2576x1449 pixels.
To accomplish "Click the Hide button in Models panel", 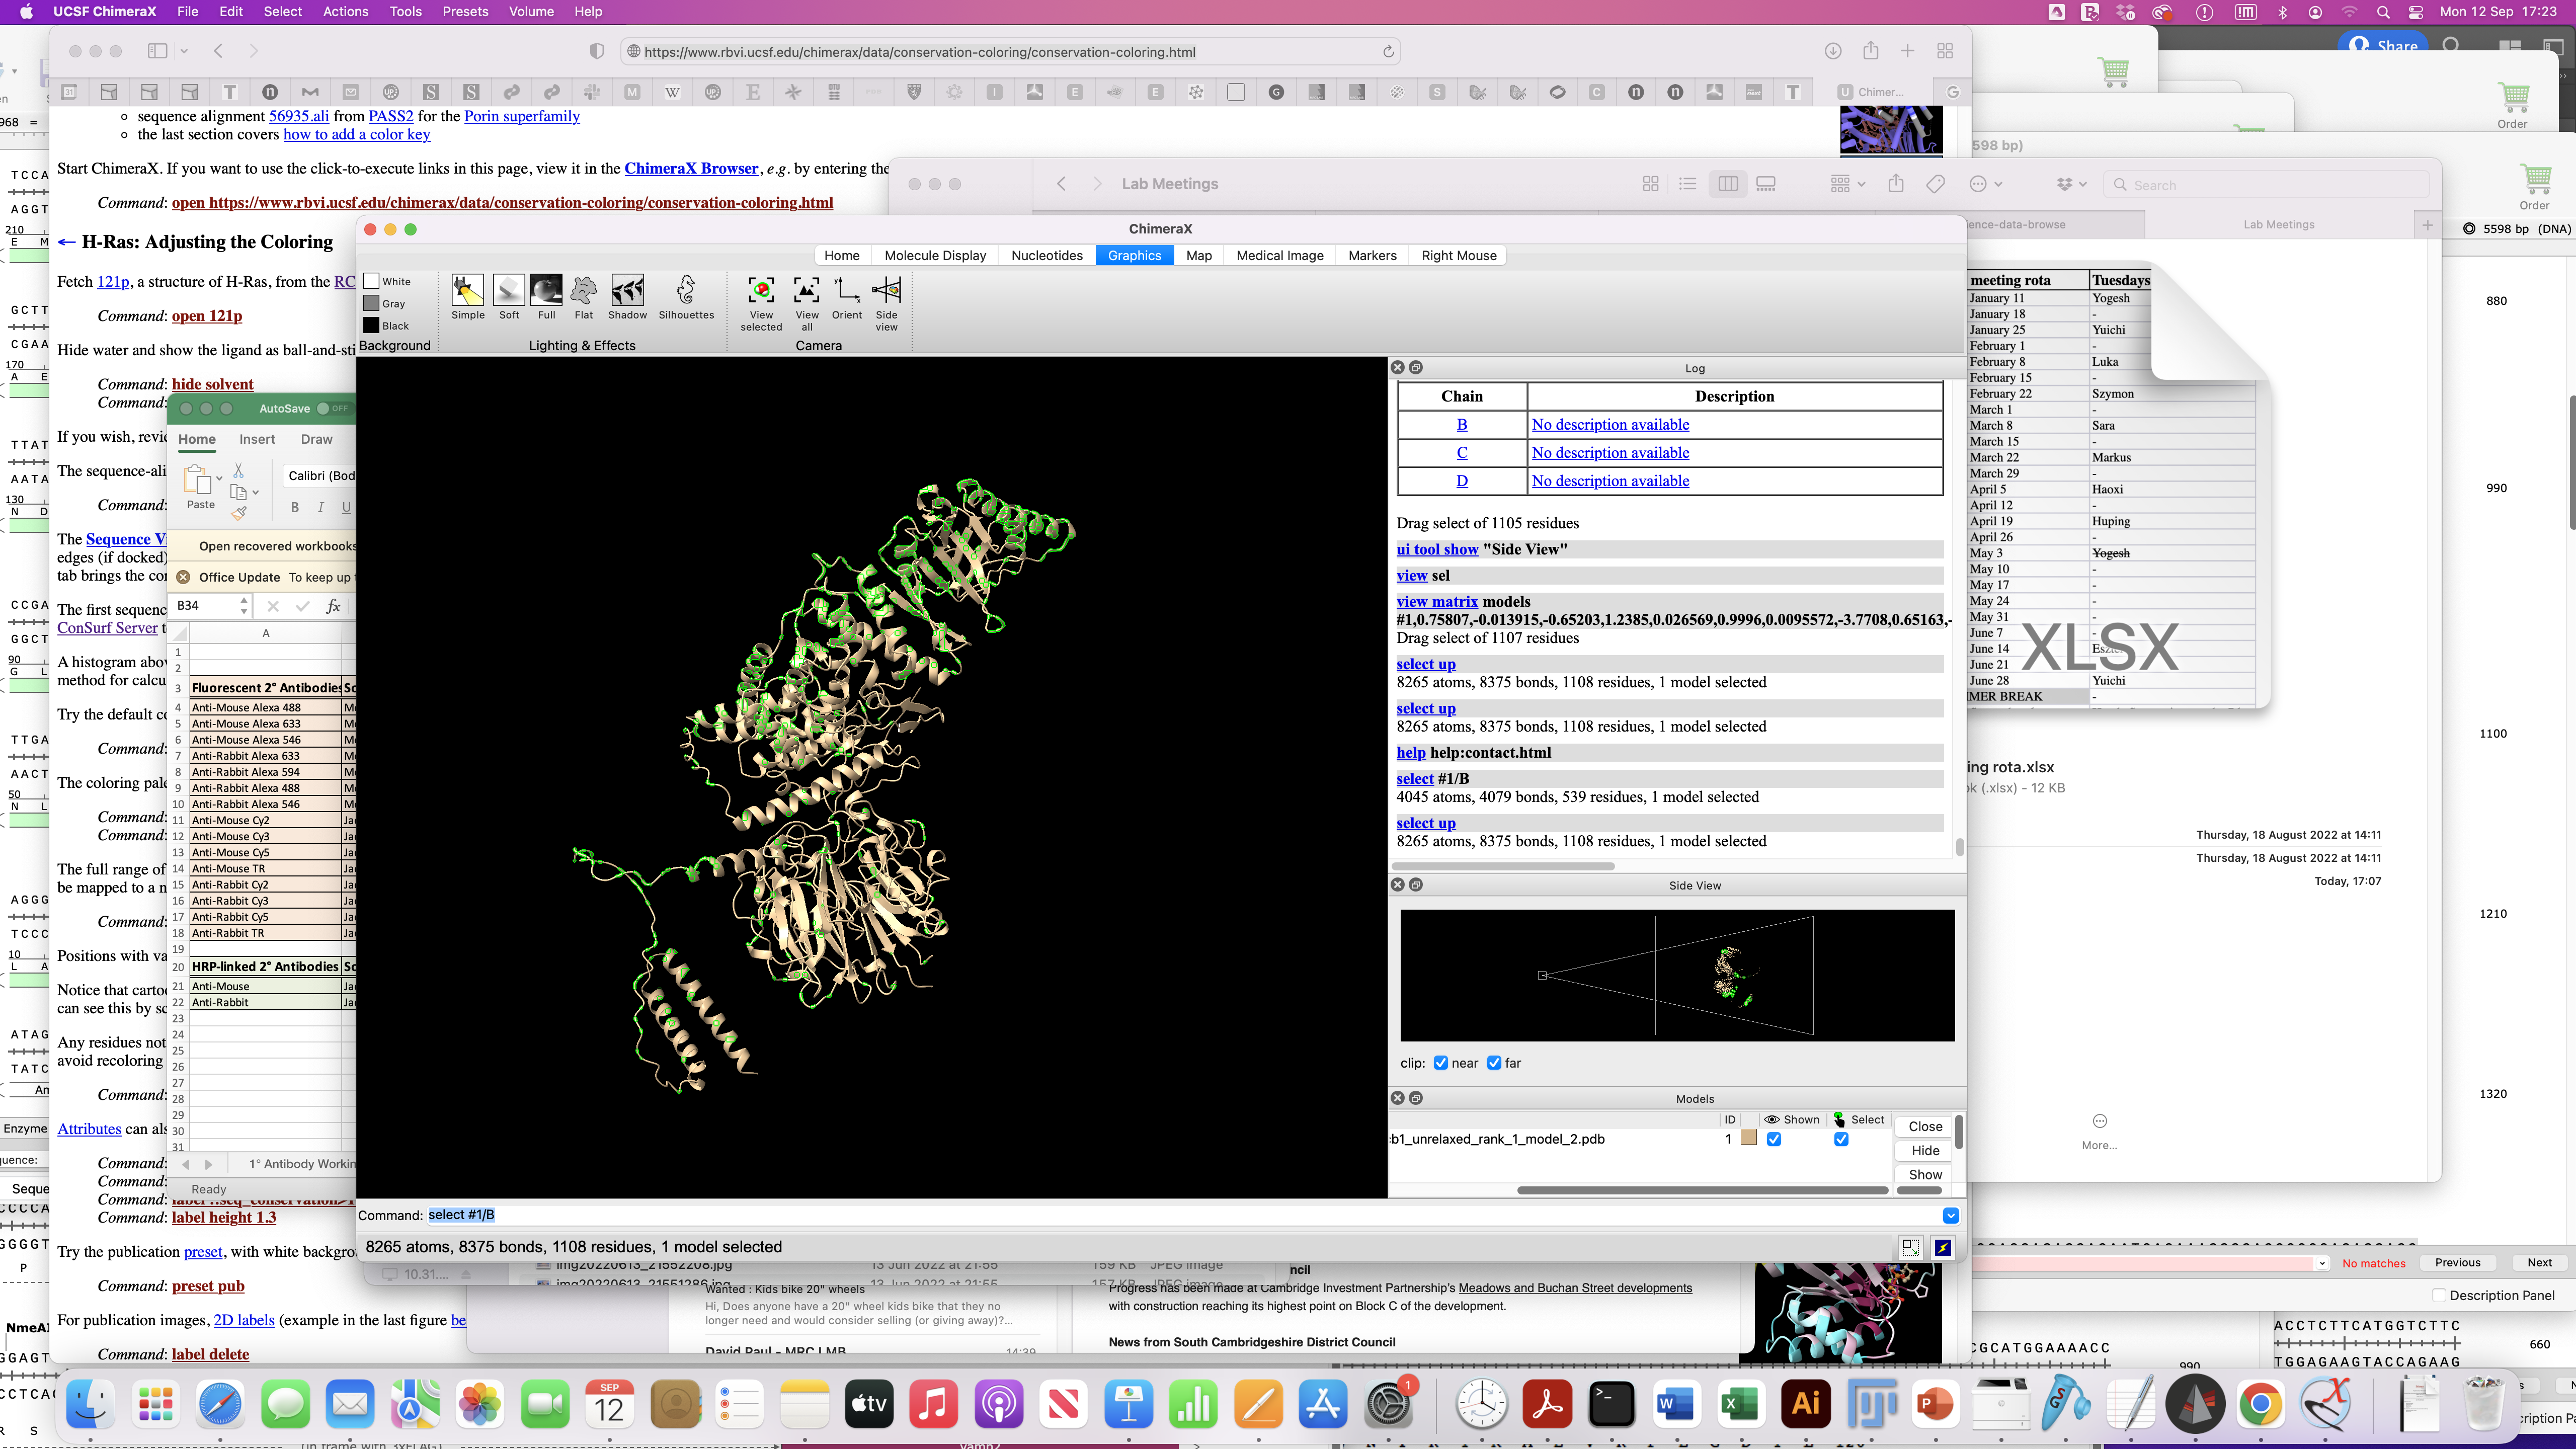I will click(1925, 1151).
